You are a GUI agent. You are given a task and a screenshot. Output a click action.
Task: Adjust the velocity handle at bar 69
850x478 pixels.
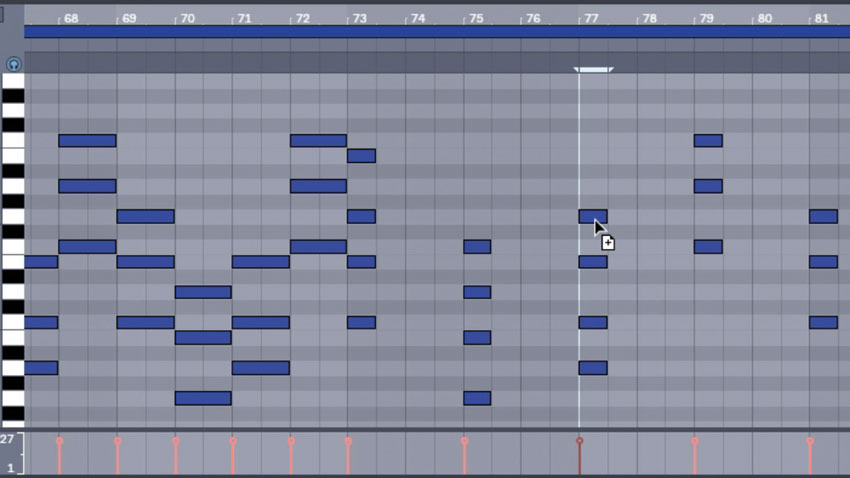118,441
